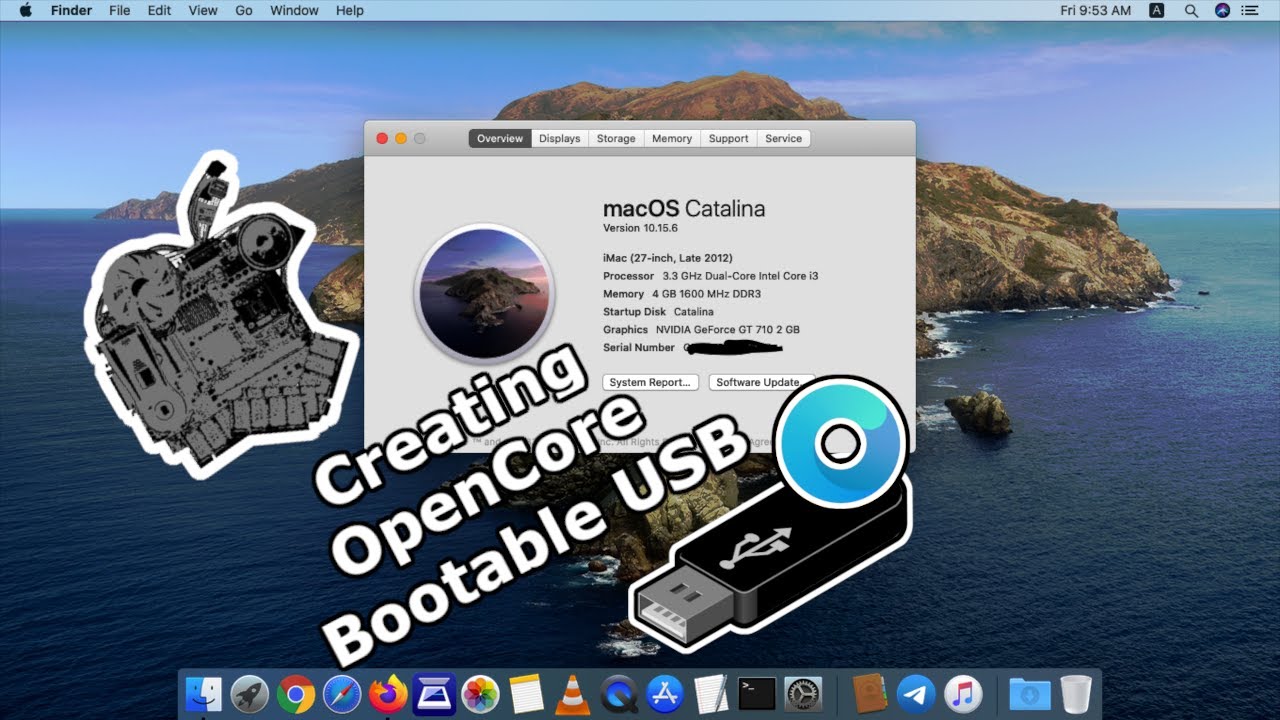
Task: Open Notification Center list icon
Action: [x=1250, y=10]
